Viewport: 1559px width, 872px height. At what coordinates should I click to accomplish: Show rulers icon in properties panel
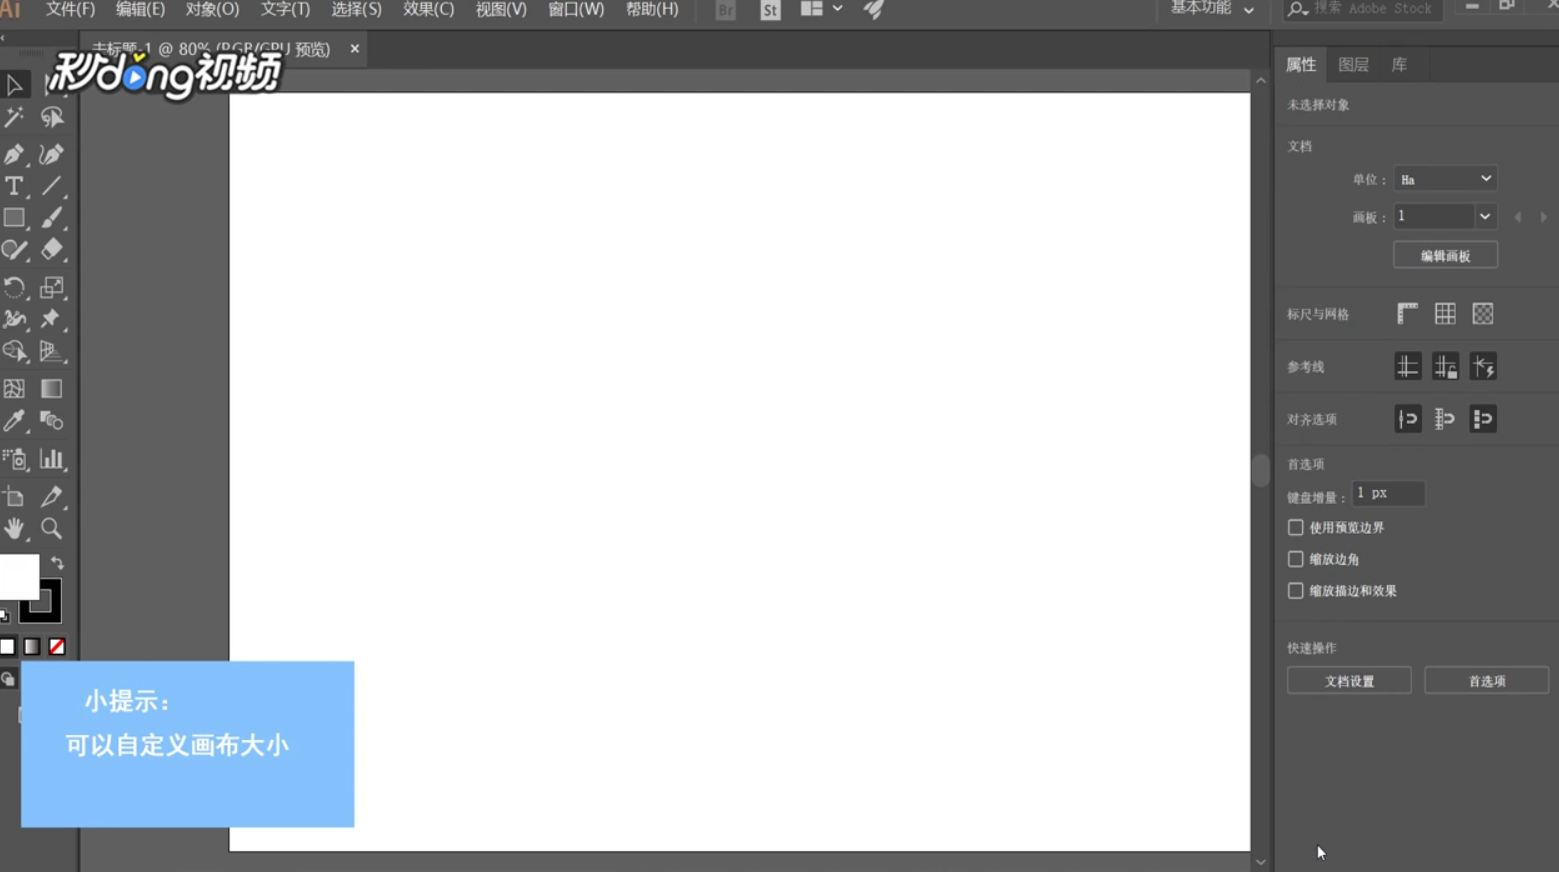click(x=1407, y=314)
